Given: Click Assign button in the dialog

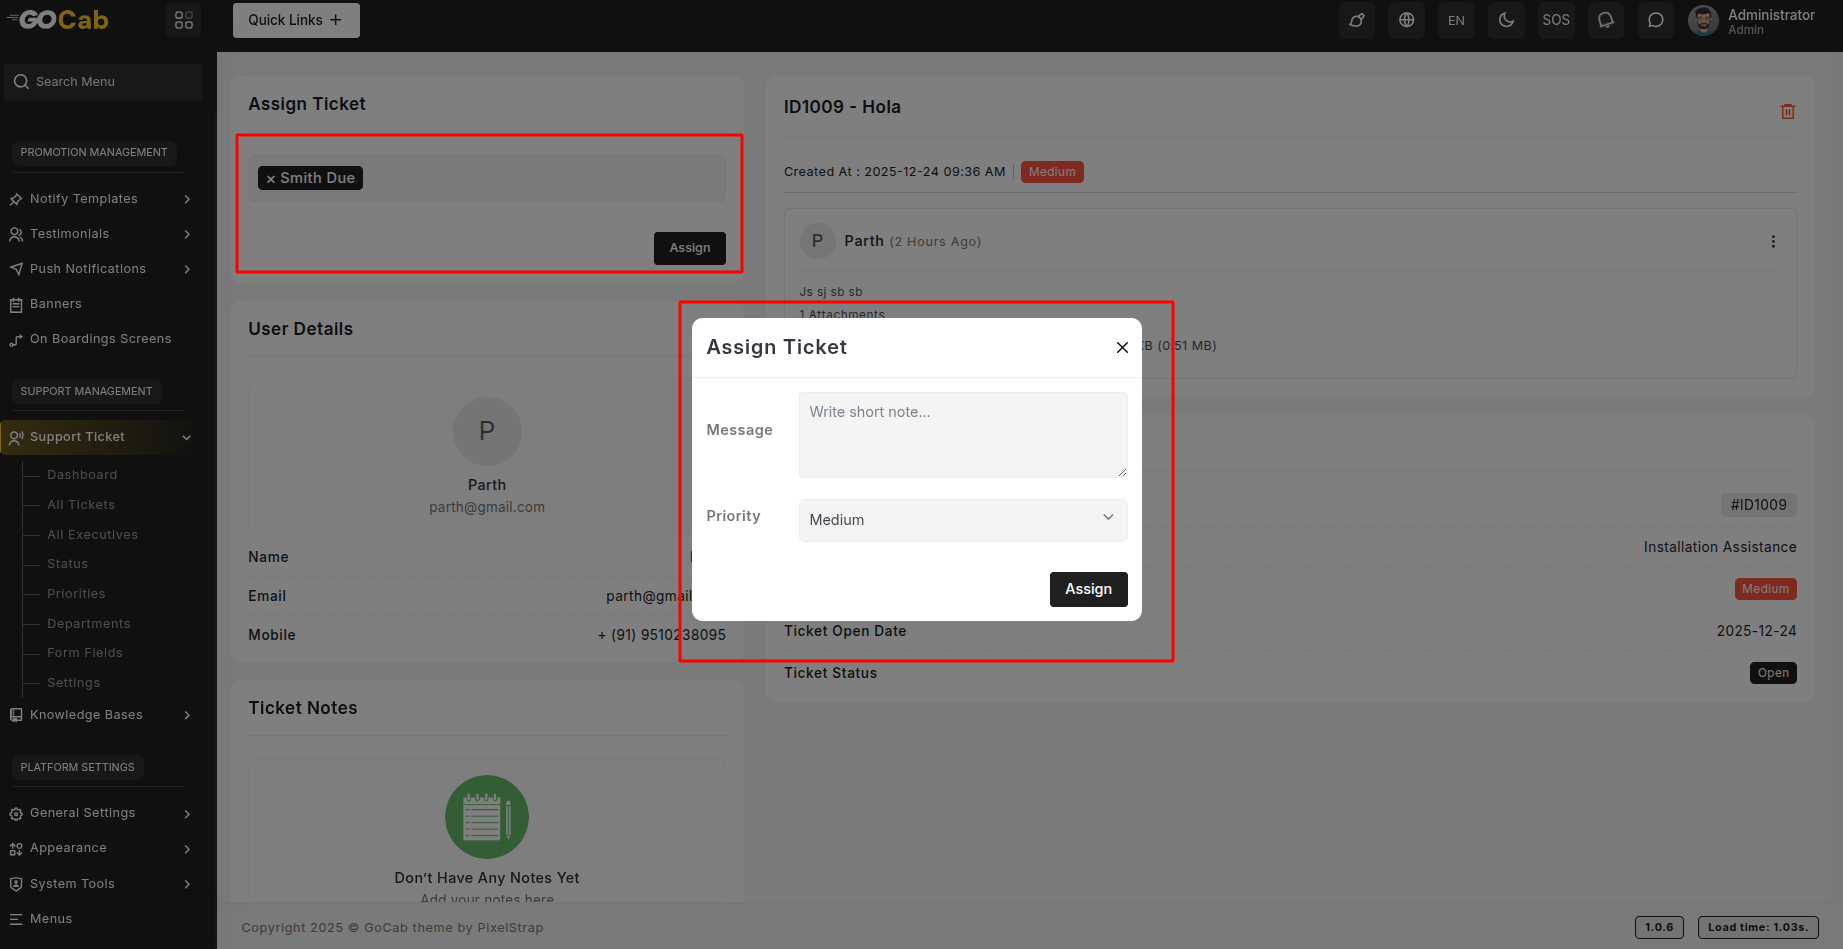Looking at the screenshot, I should point(1088,589).
